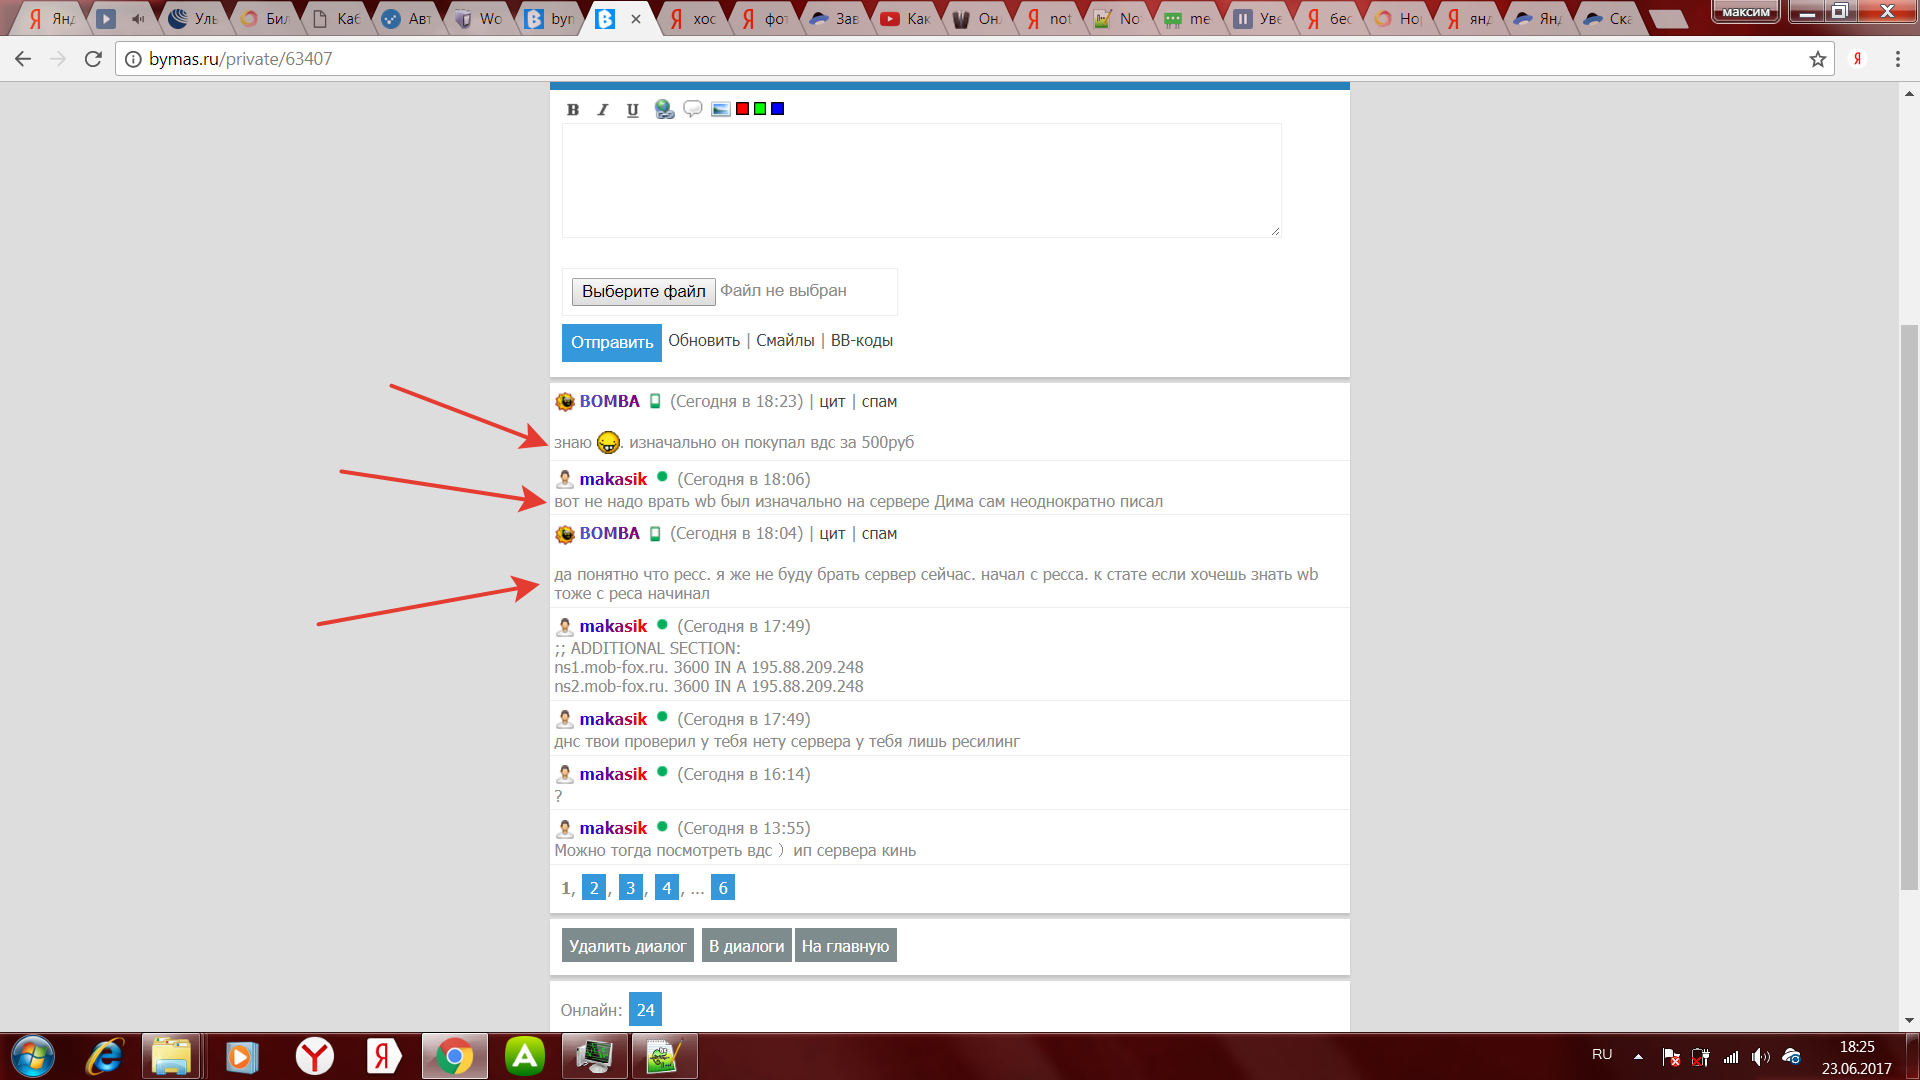Bookmark page with star icon
The height and width of the screenshot is (1080, 1920).
(x=1817, y=59)
